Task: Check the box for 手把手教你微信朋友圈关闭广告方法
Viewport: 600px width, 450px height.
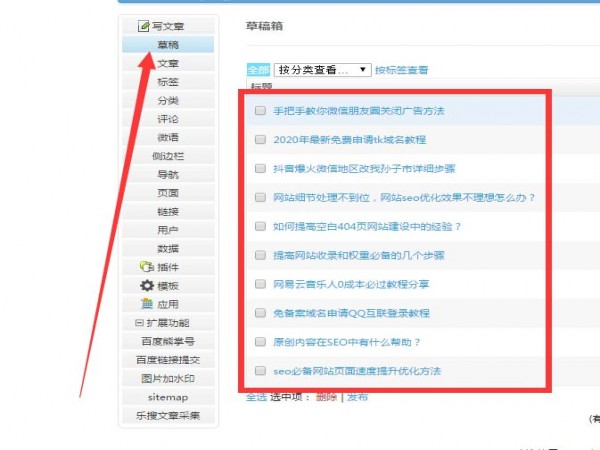Action: (x=260, y=111)
